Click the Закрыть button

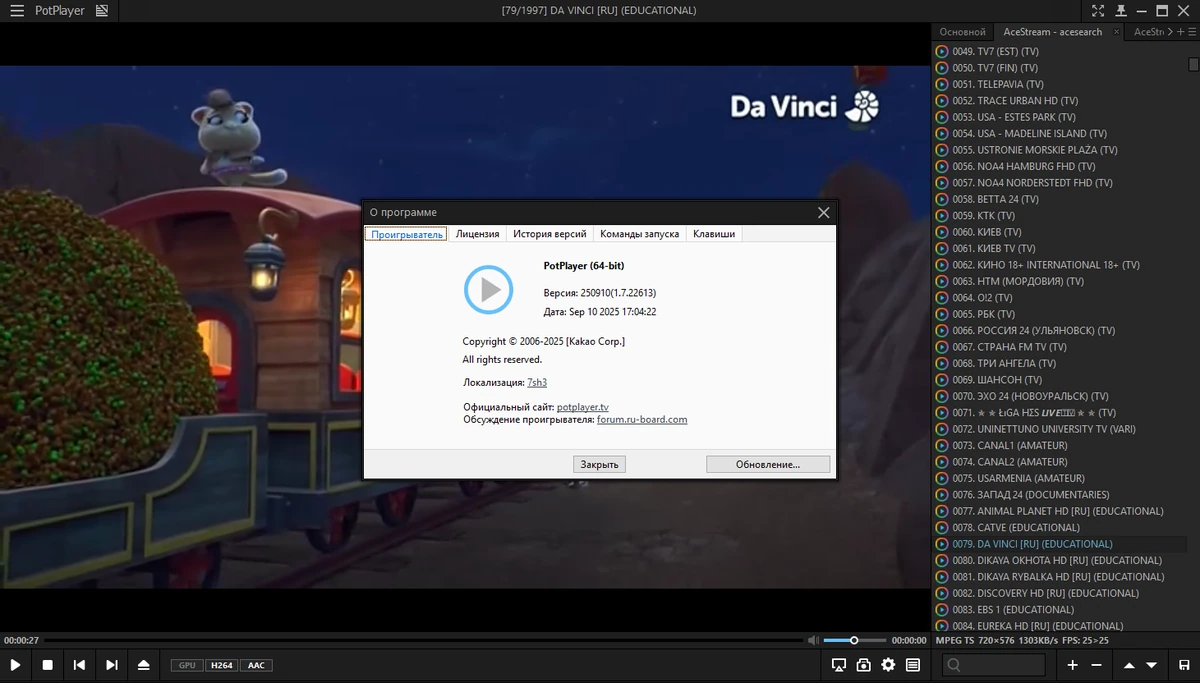599,464
